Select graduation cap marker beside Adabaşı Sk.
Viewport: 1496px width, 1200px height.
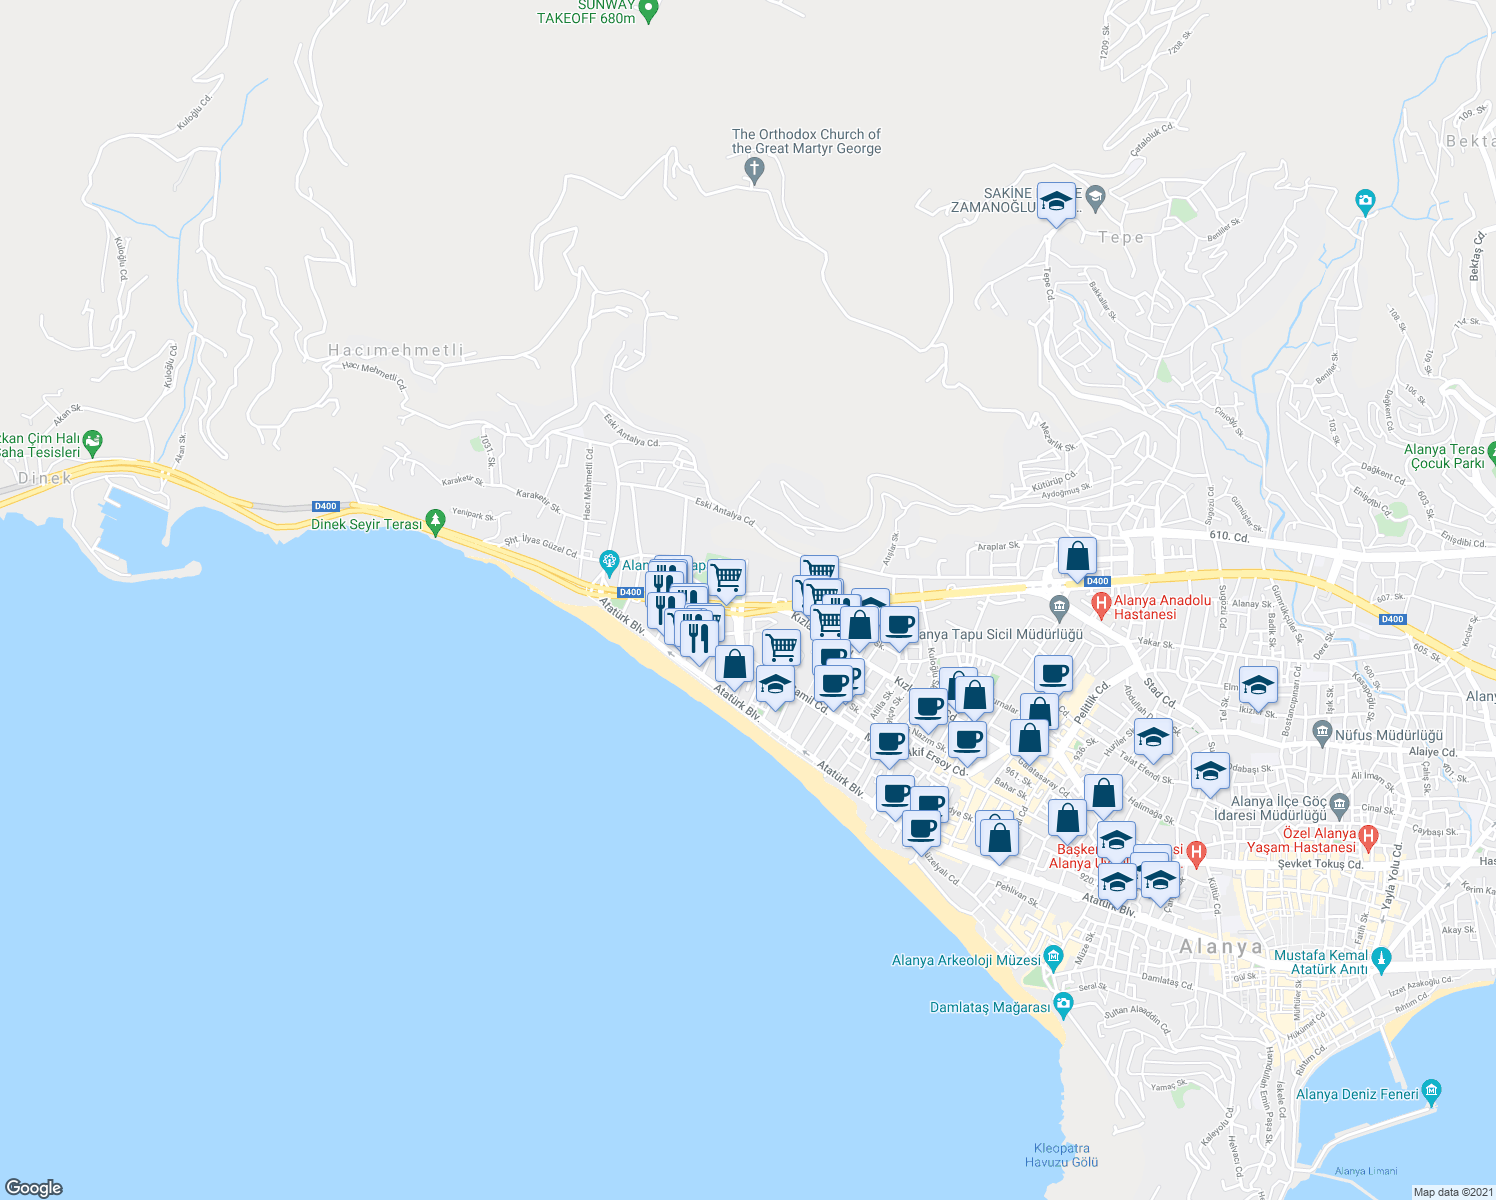click(x=1210, y=771)
